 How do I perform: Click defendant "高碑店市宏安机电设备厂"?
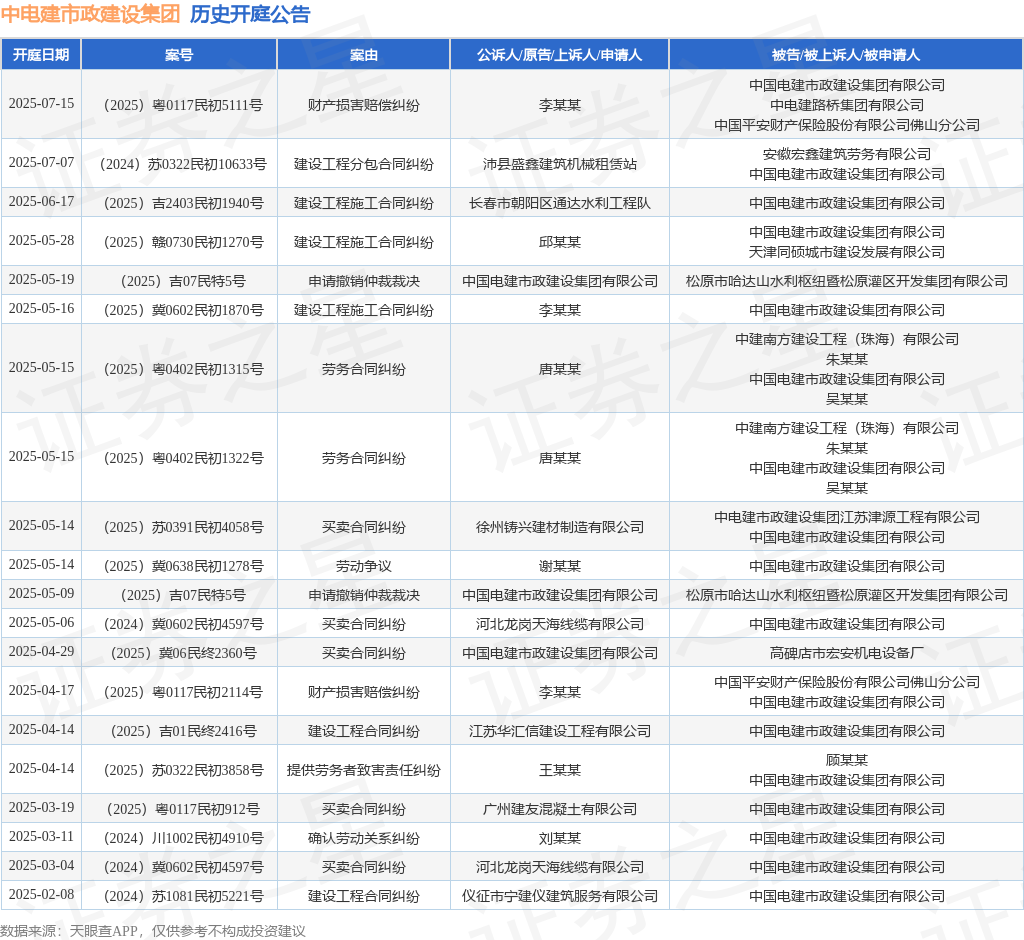pyautogui.click(x=846, y=653)
